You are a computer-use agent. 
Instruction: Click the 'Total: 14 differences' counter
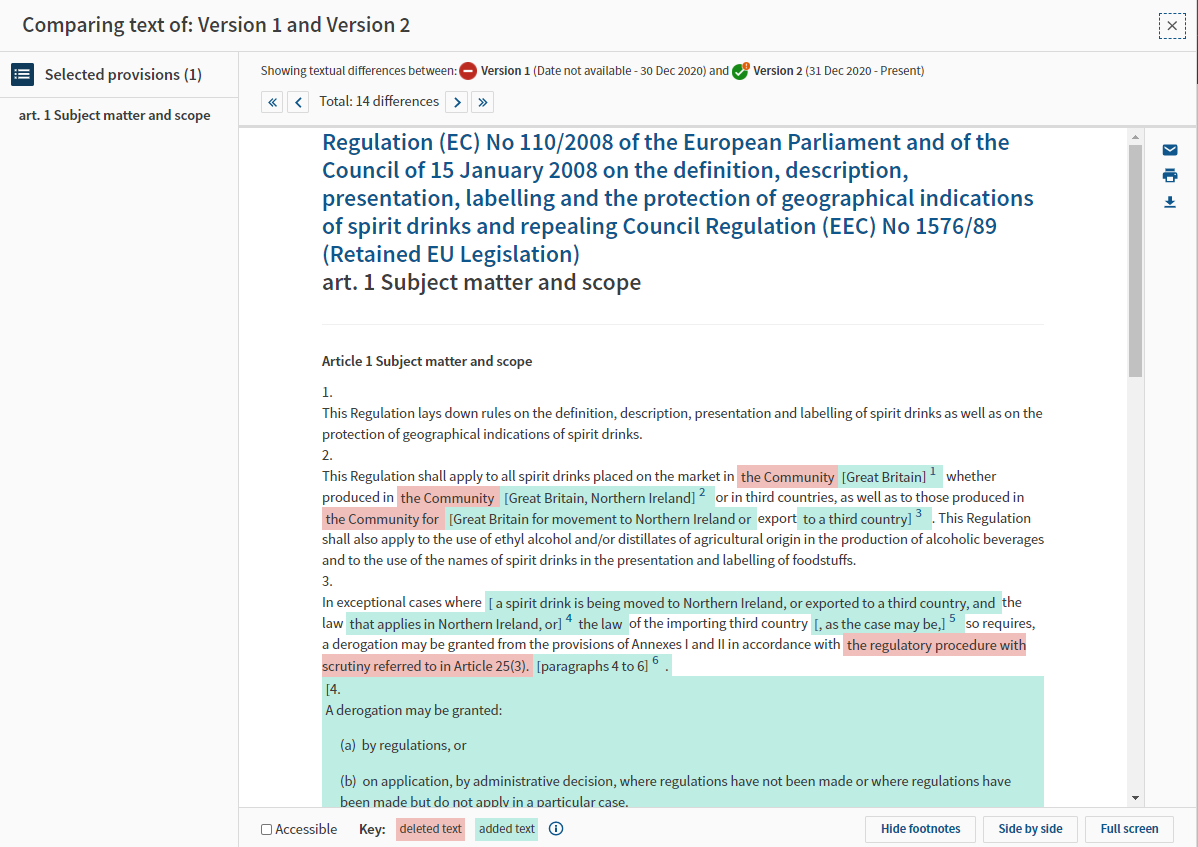click(x=379, y=102)
